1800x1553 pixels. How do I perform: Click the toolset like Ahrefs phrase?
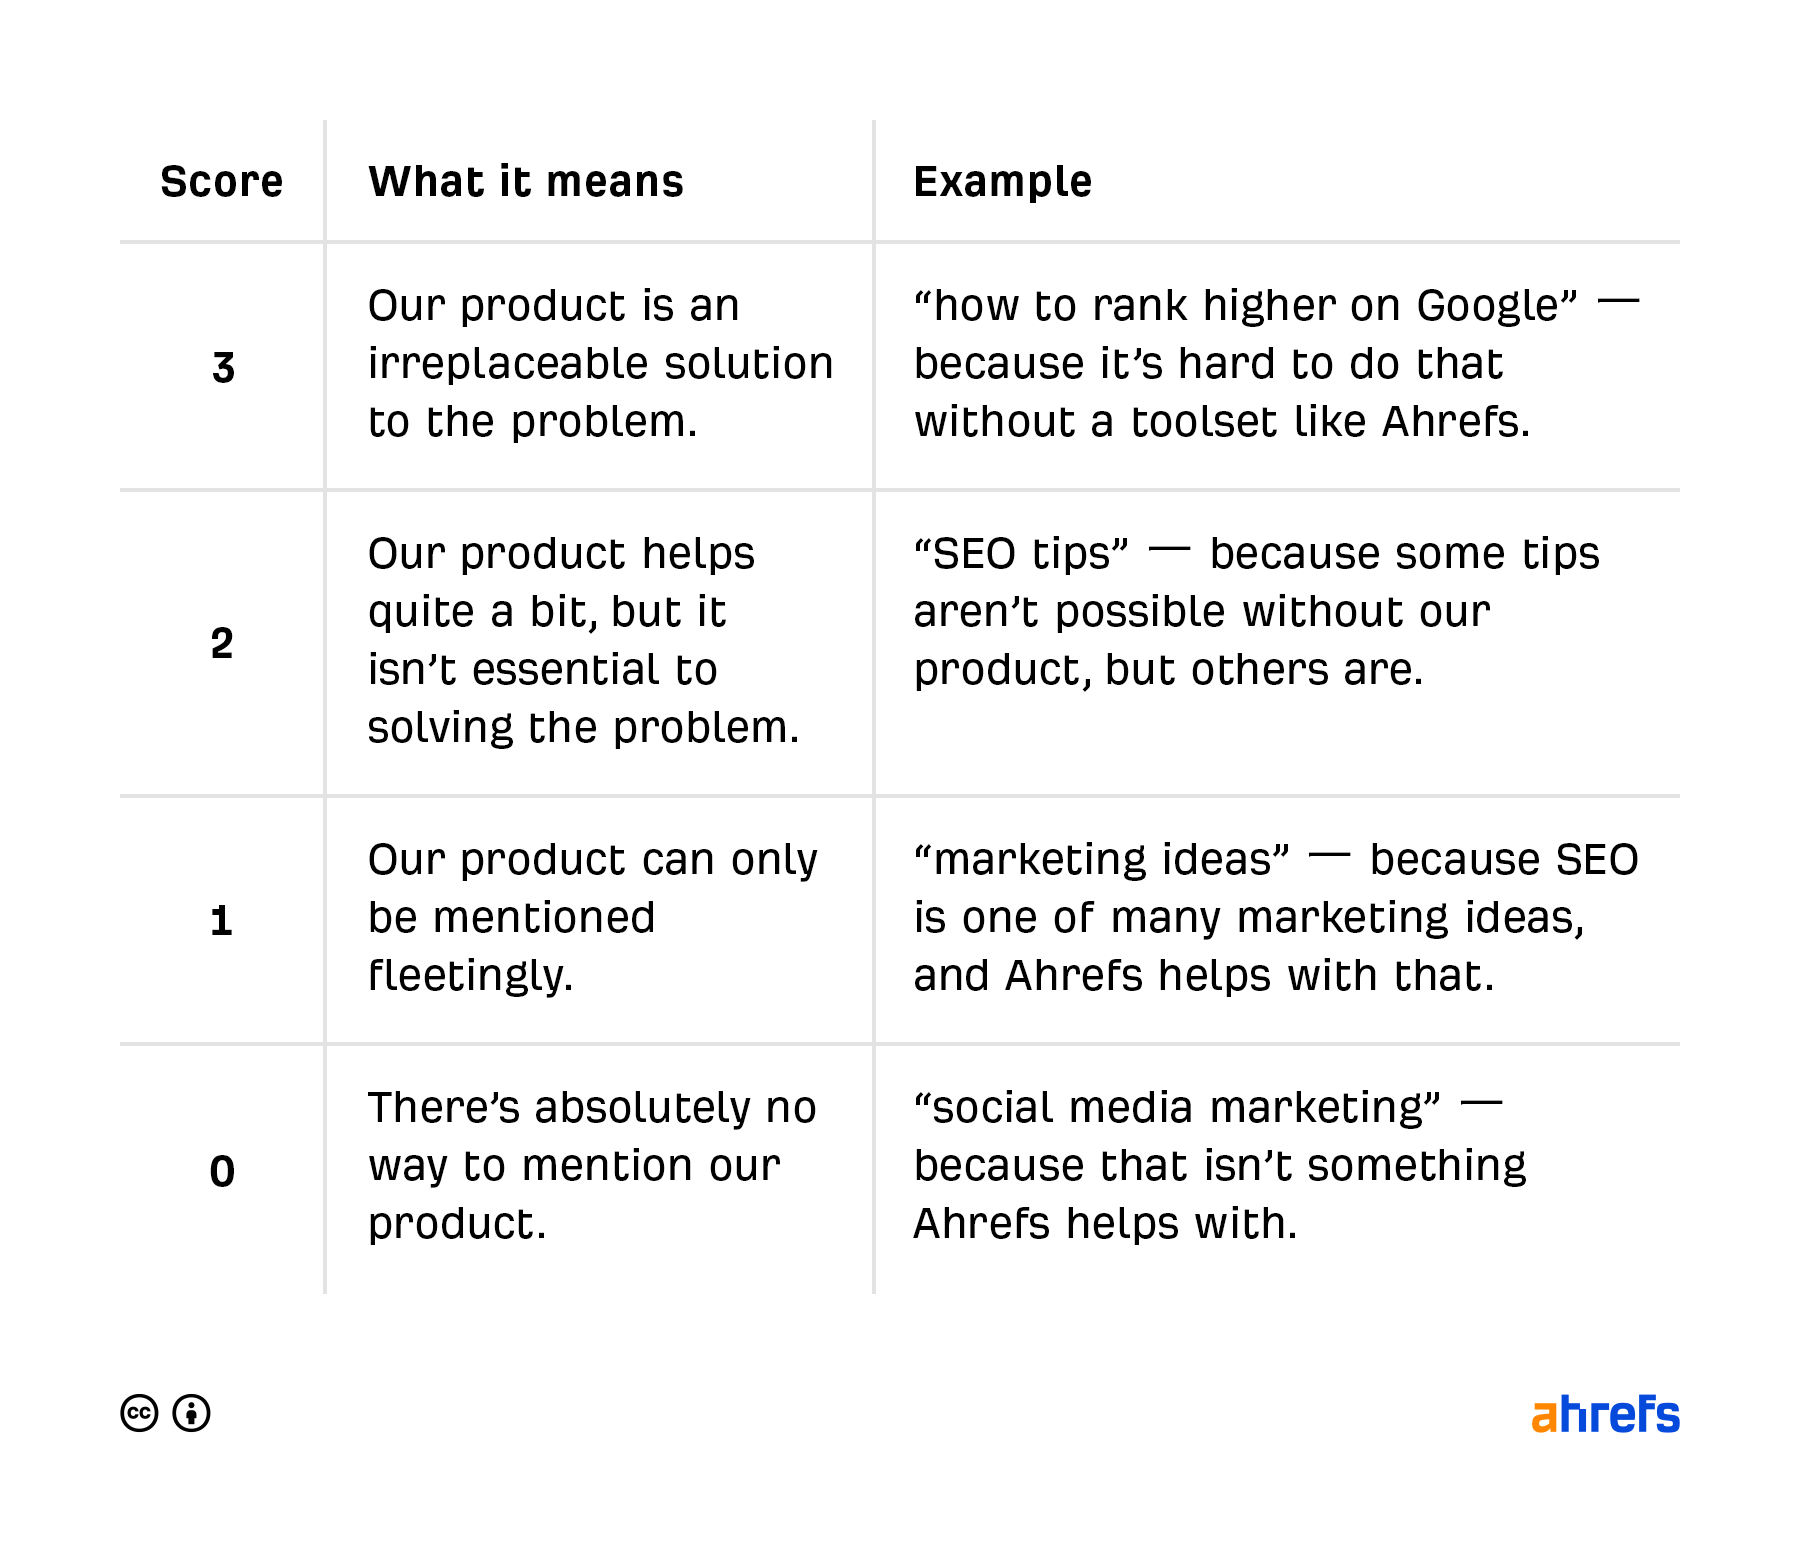[1331, 422]
